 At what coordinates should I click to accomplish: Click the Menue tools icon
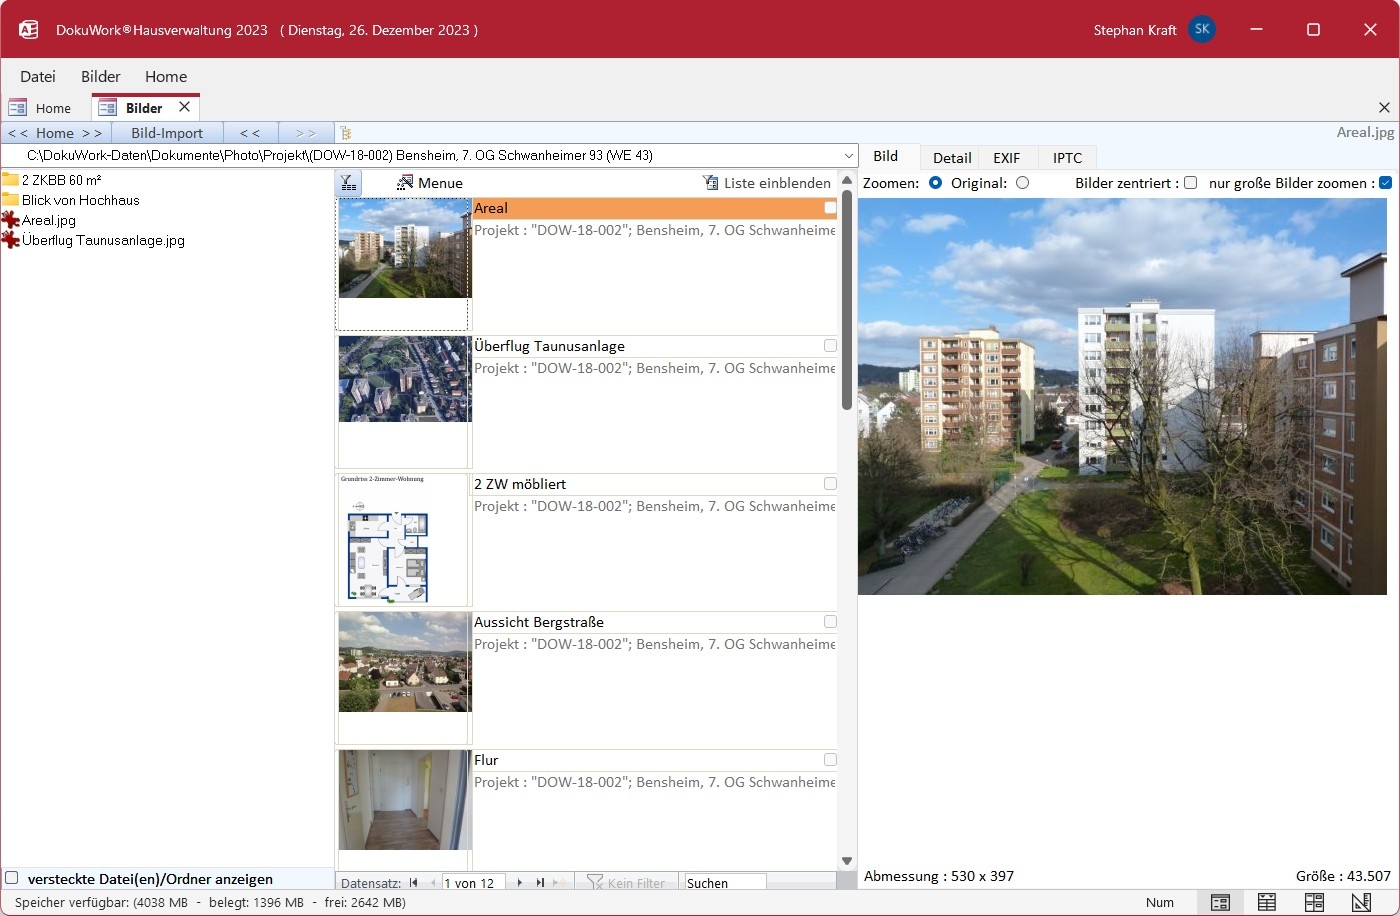tap(405, 183)
